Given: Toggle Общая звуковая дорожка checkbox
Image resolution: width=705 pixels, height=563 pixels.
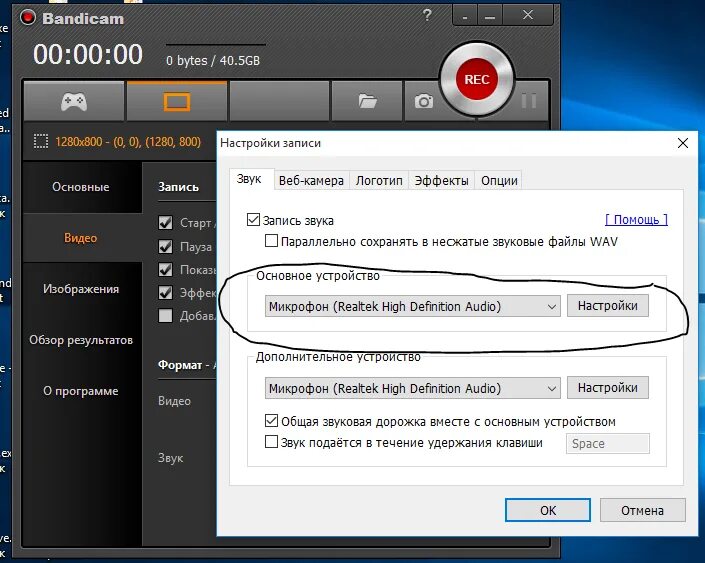Looking at the screenshot, I should [x=271, y=421].
